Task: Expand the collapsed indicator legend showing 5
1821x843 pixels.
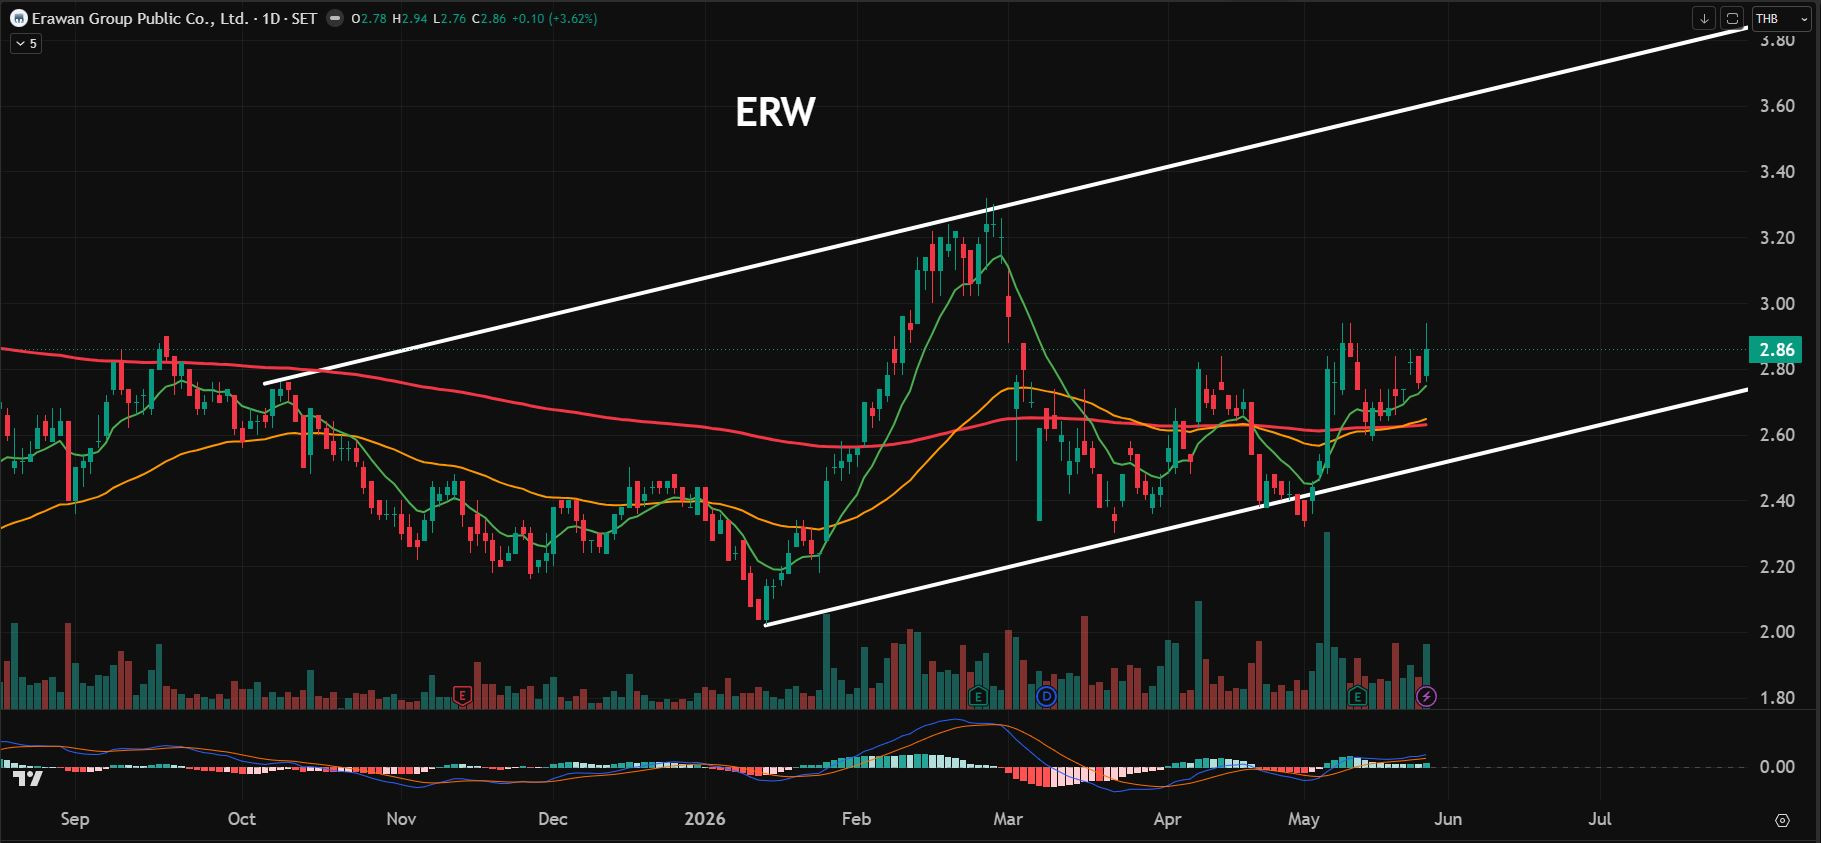Action: tap(27, 44)
